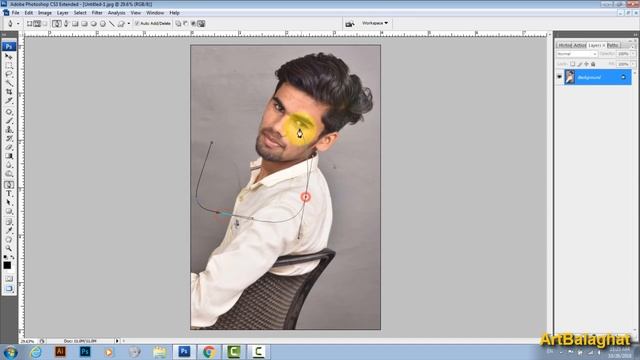Select the Lasso tool
This screenshot has height=360, width=640.
pyautogui.click(x=8, y=74)
